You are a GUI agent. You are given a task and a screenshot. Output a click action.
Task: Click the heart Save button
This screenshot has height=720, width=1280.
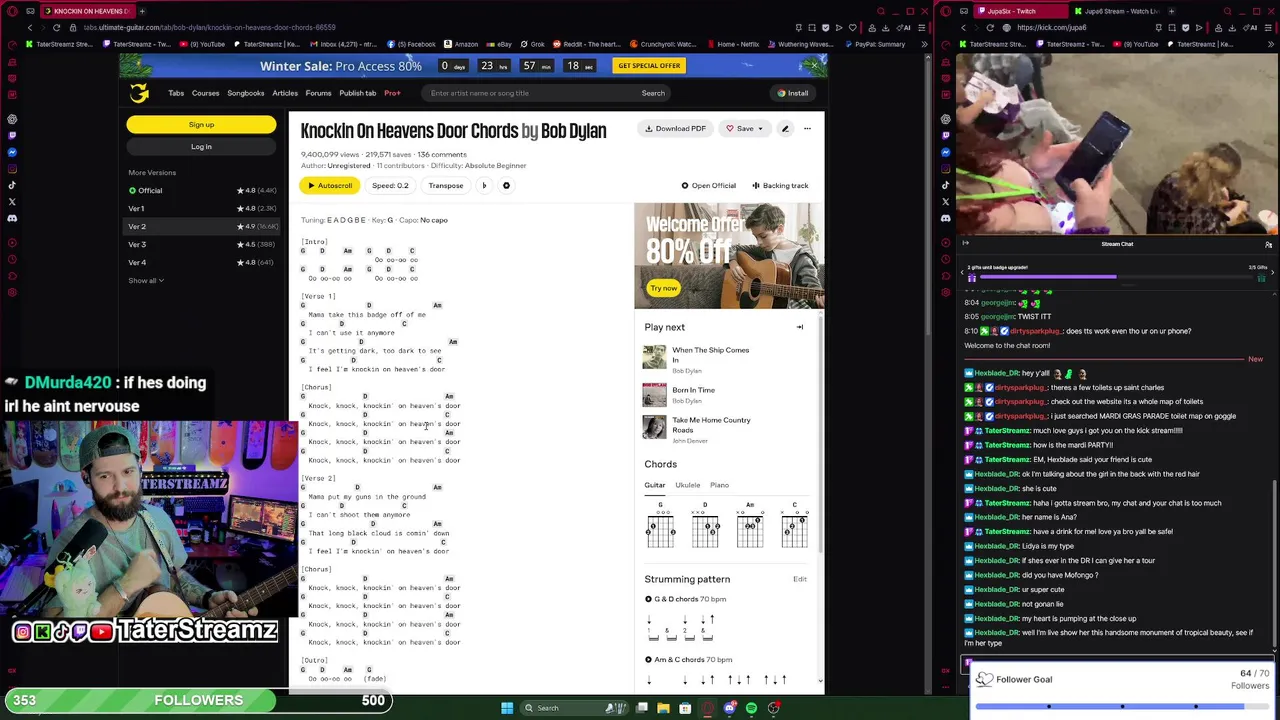click(x=740, y=128)
